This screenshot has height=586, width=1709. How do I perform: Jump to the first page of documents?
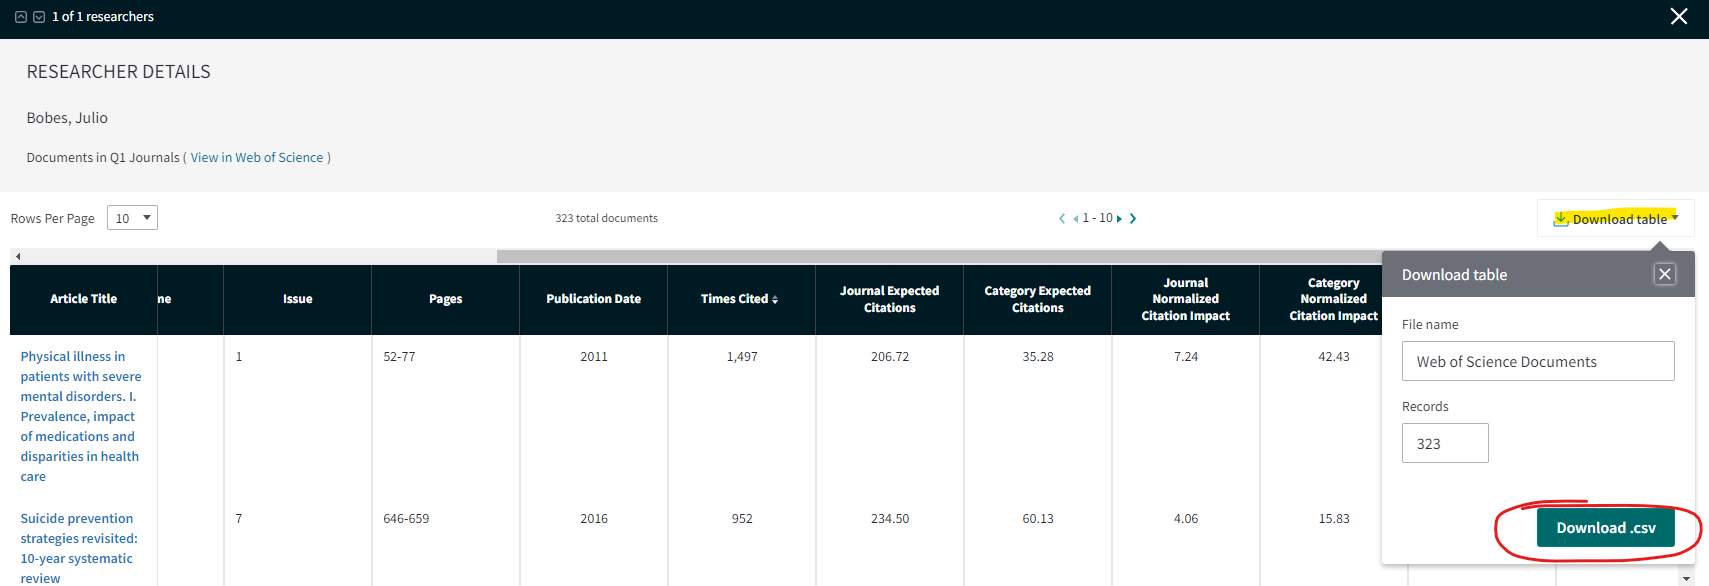(x=1062, y=218)
